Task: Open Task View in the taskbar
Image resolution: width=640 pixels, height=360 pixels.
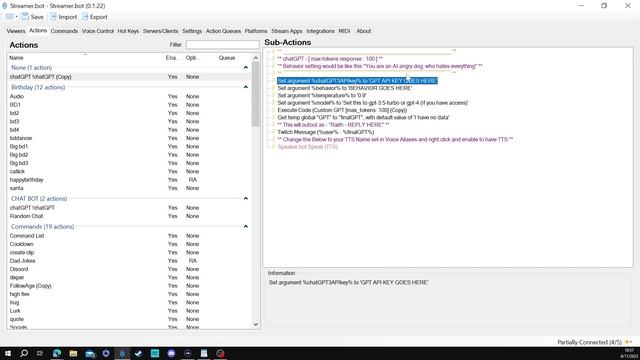Action: pos(40,353)
